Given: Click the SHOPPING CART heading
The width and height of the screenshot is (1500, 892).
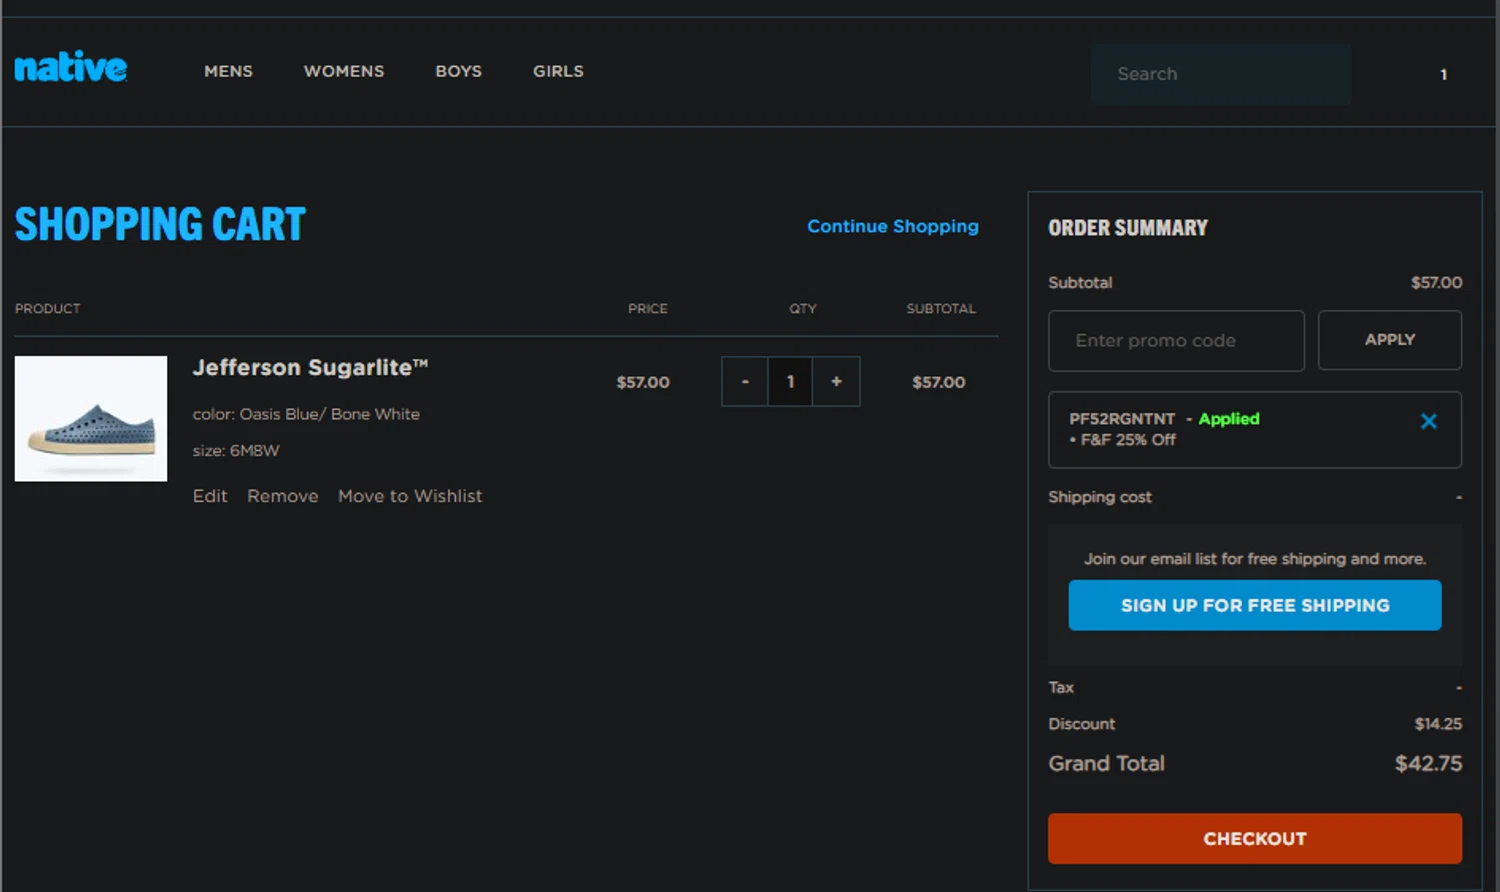Looking at the screenshot, I should coord(160,224).
